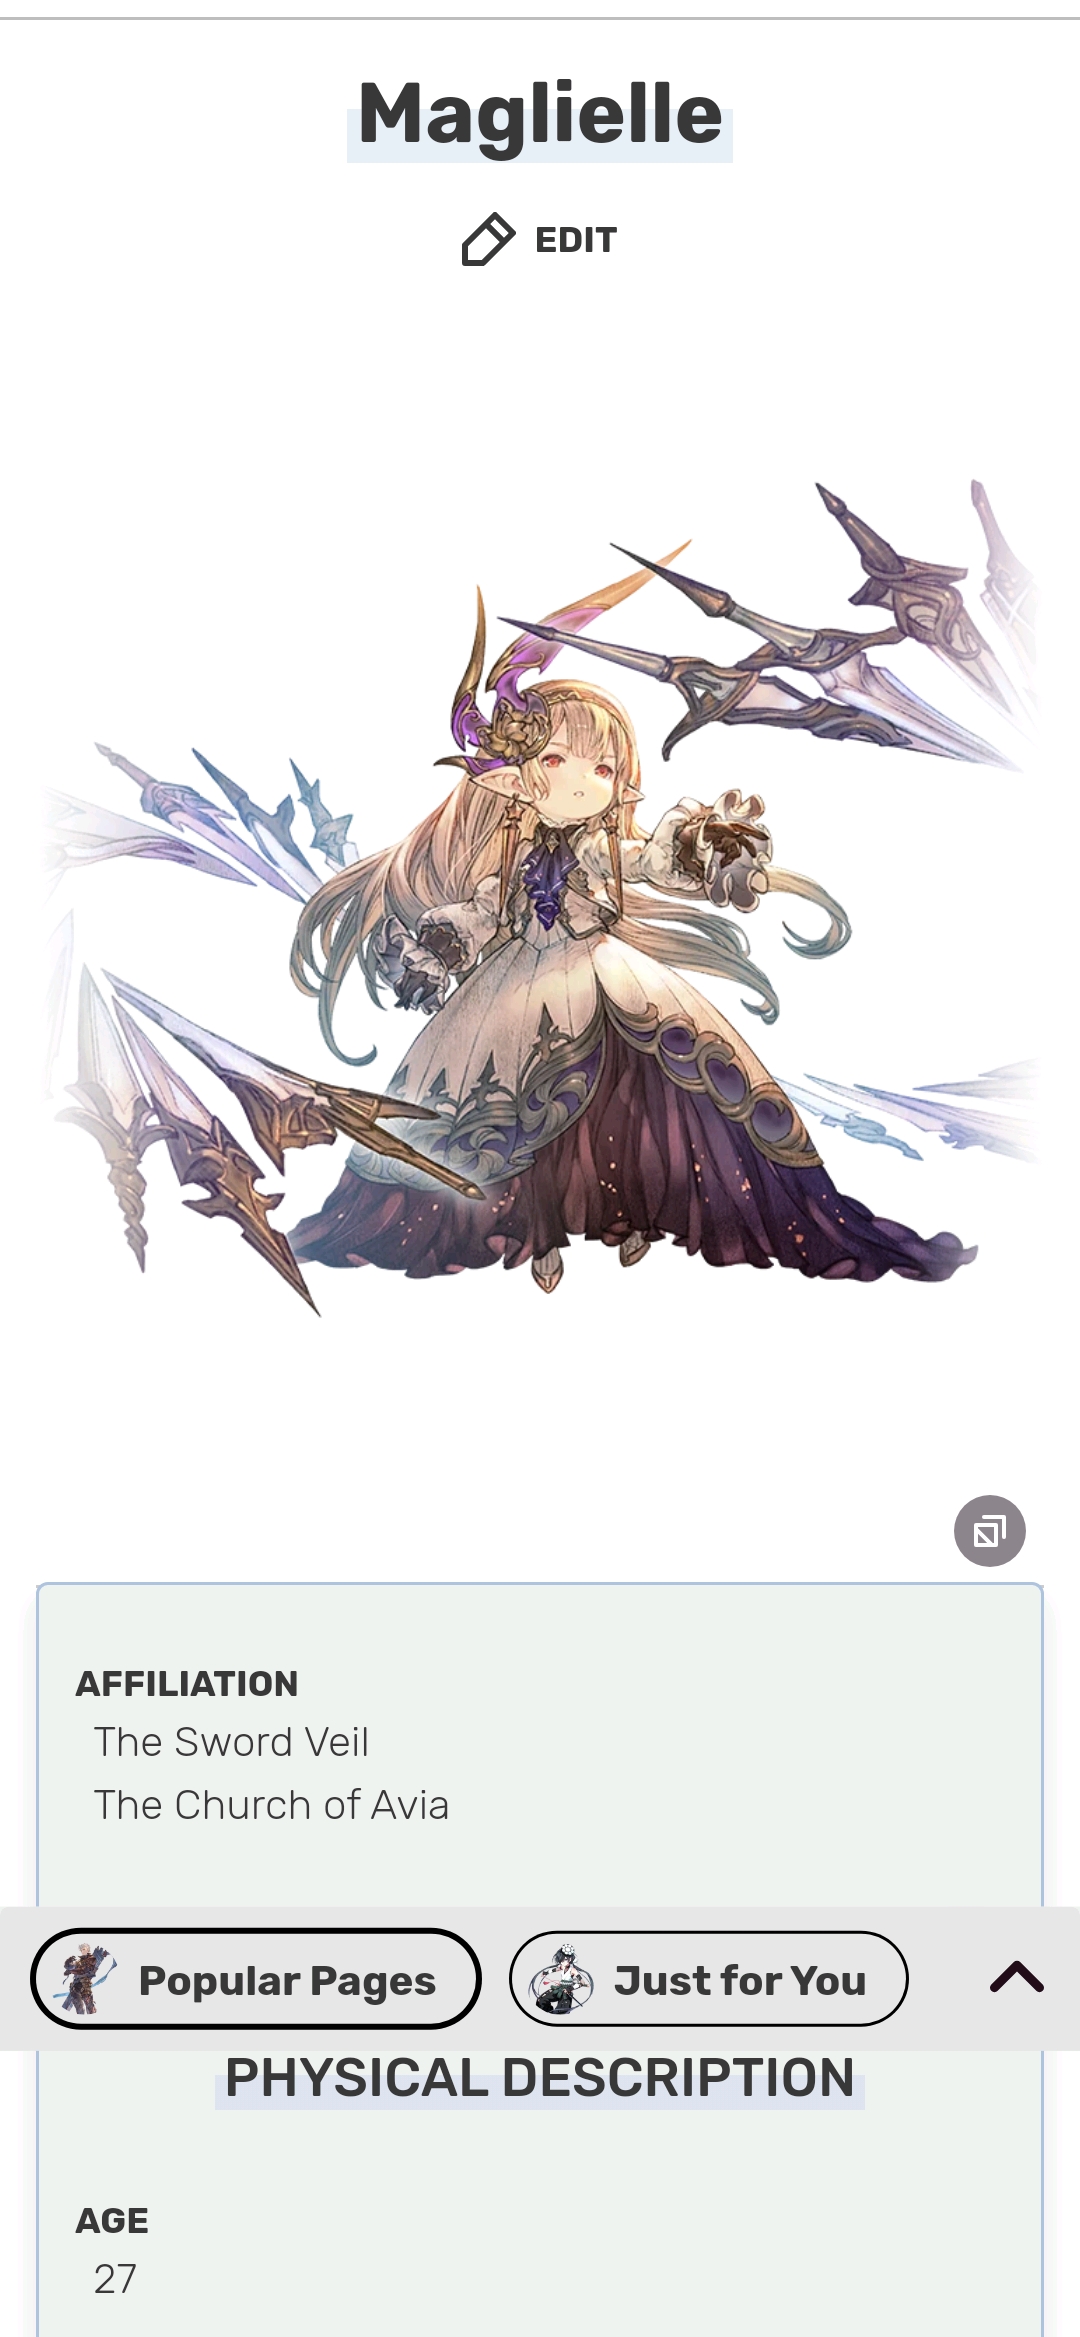This screenshot has width=1080, height=2337.
Task: Open The Church of Avia link
Action: click(271, 1805)
